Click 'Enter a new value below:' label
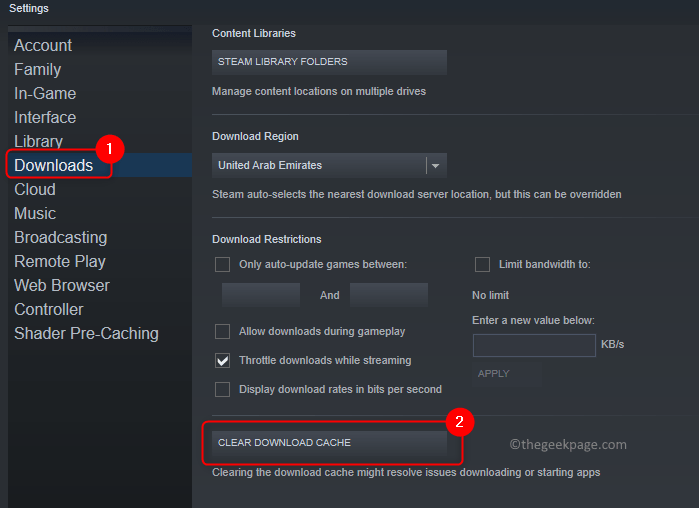 pos(533,320)
